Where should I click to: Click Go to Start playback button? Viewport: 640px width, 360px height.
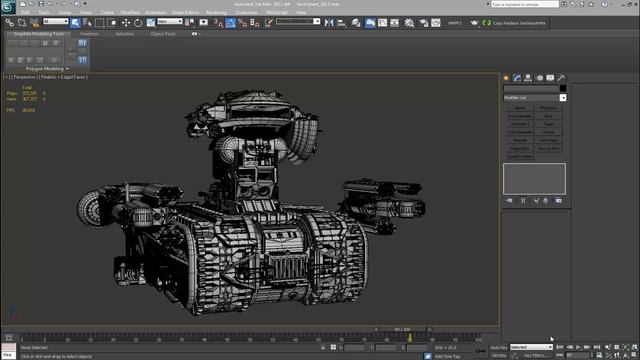(x=560, y=347)
